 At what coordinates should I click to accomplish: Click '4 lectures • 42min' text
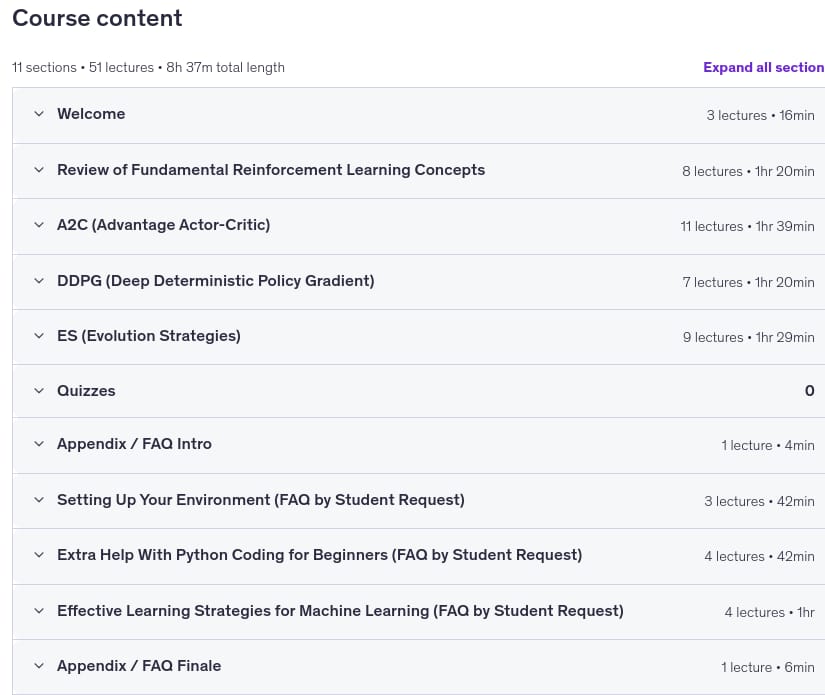(x=759, y=556)
